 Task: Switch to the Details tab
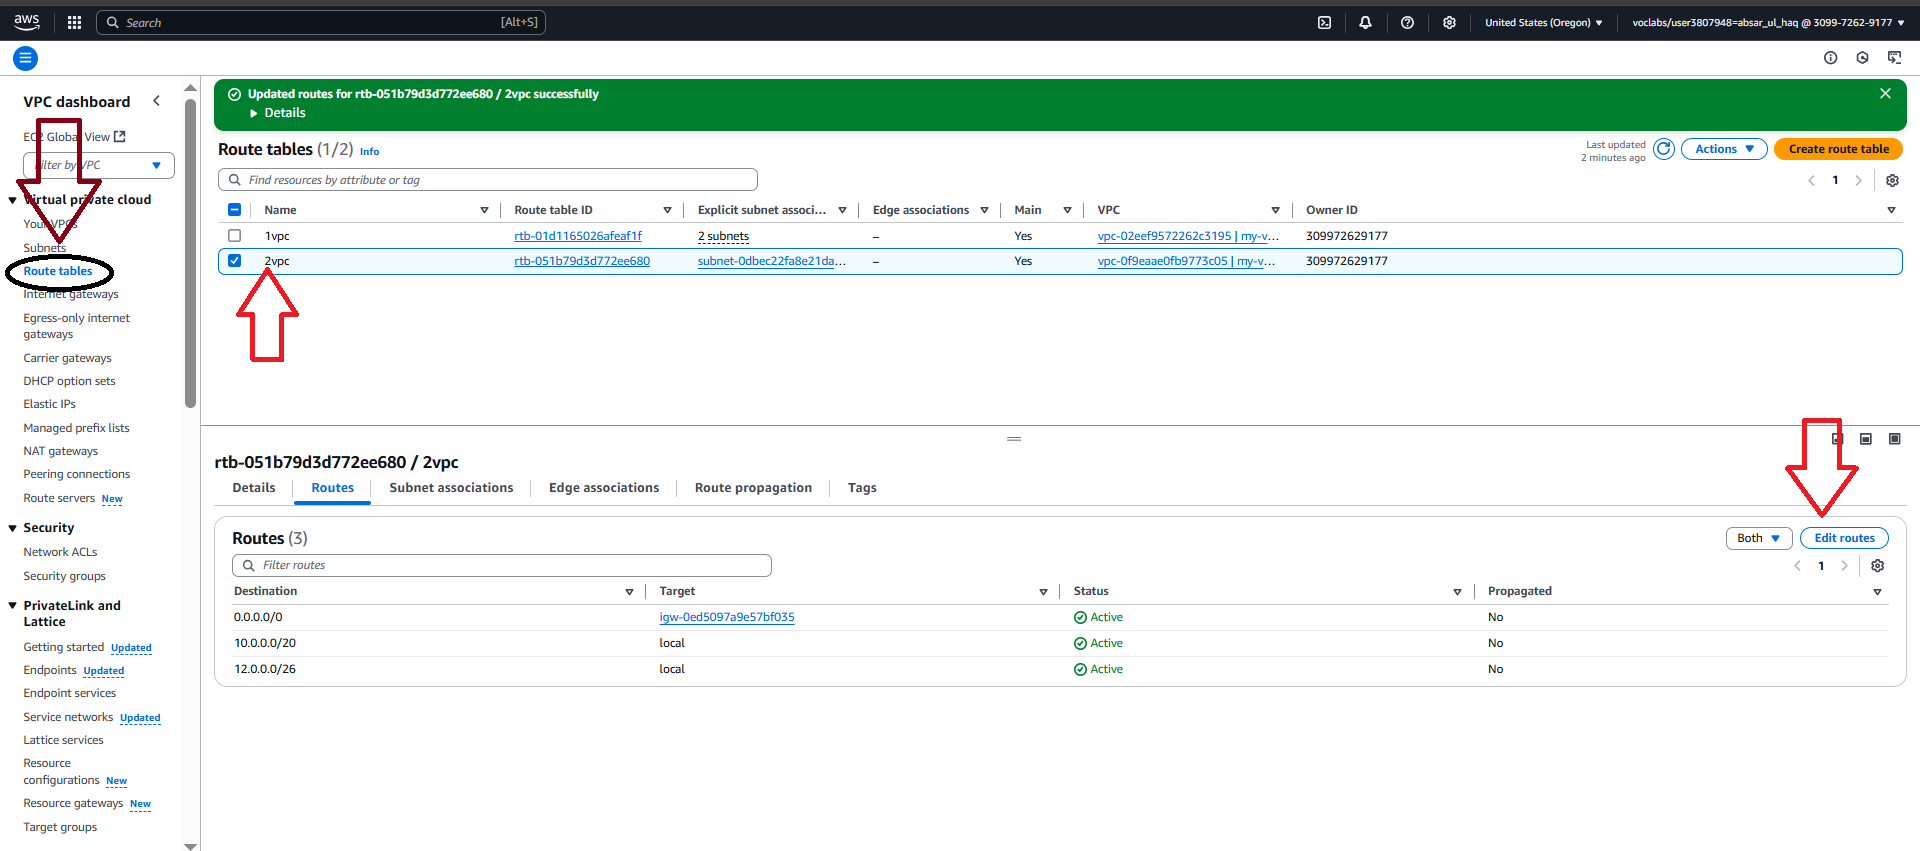tap(254, 488)
